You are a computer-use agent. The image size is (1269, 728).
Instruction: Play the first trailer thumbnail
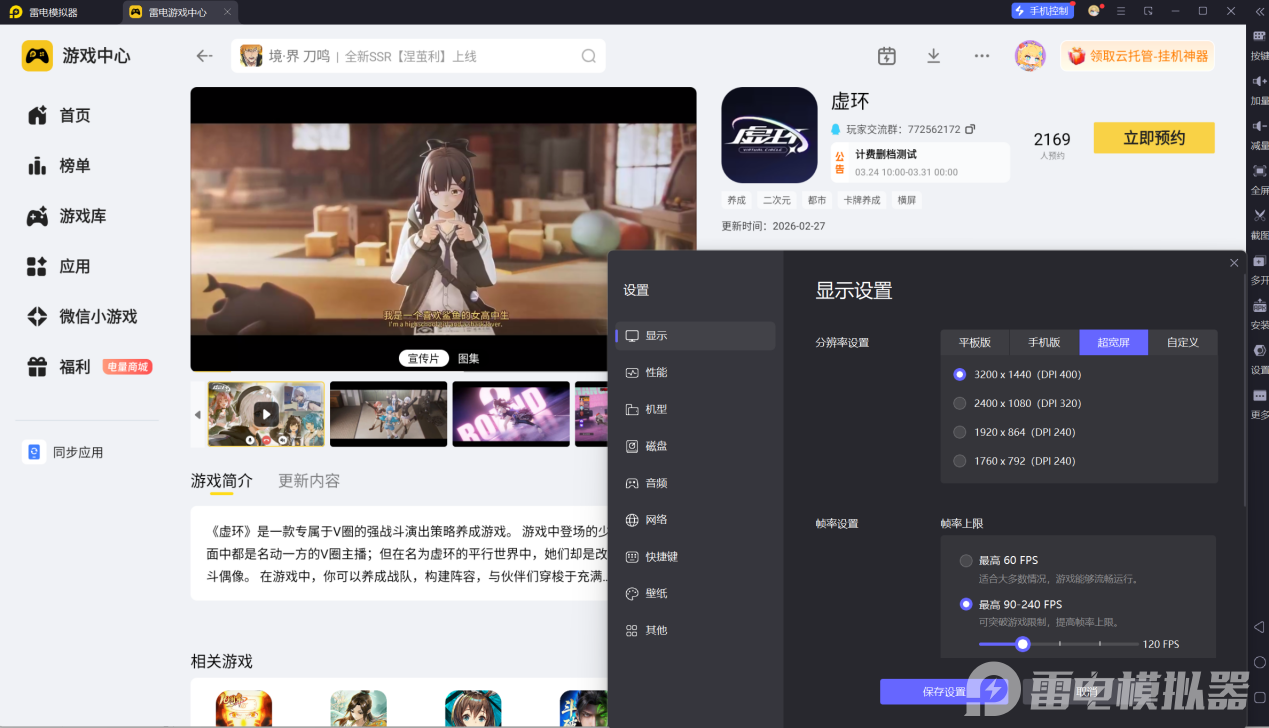coord(266,413)
